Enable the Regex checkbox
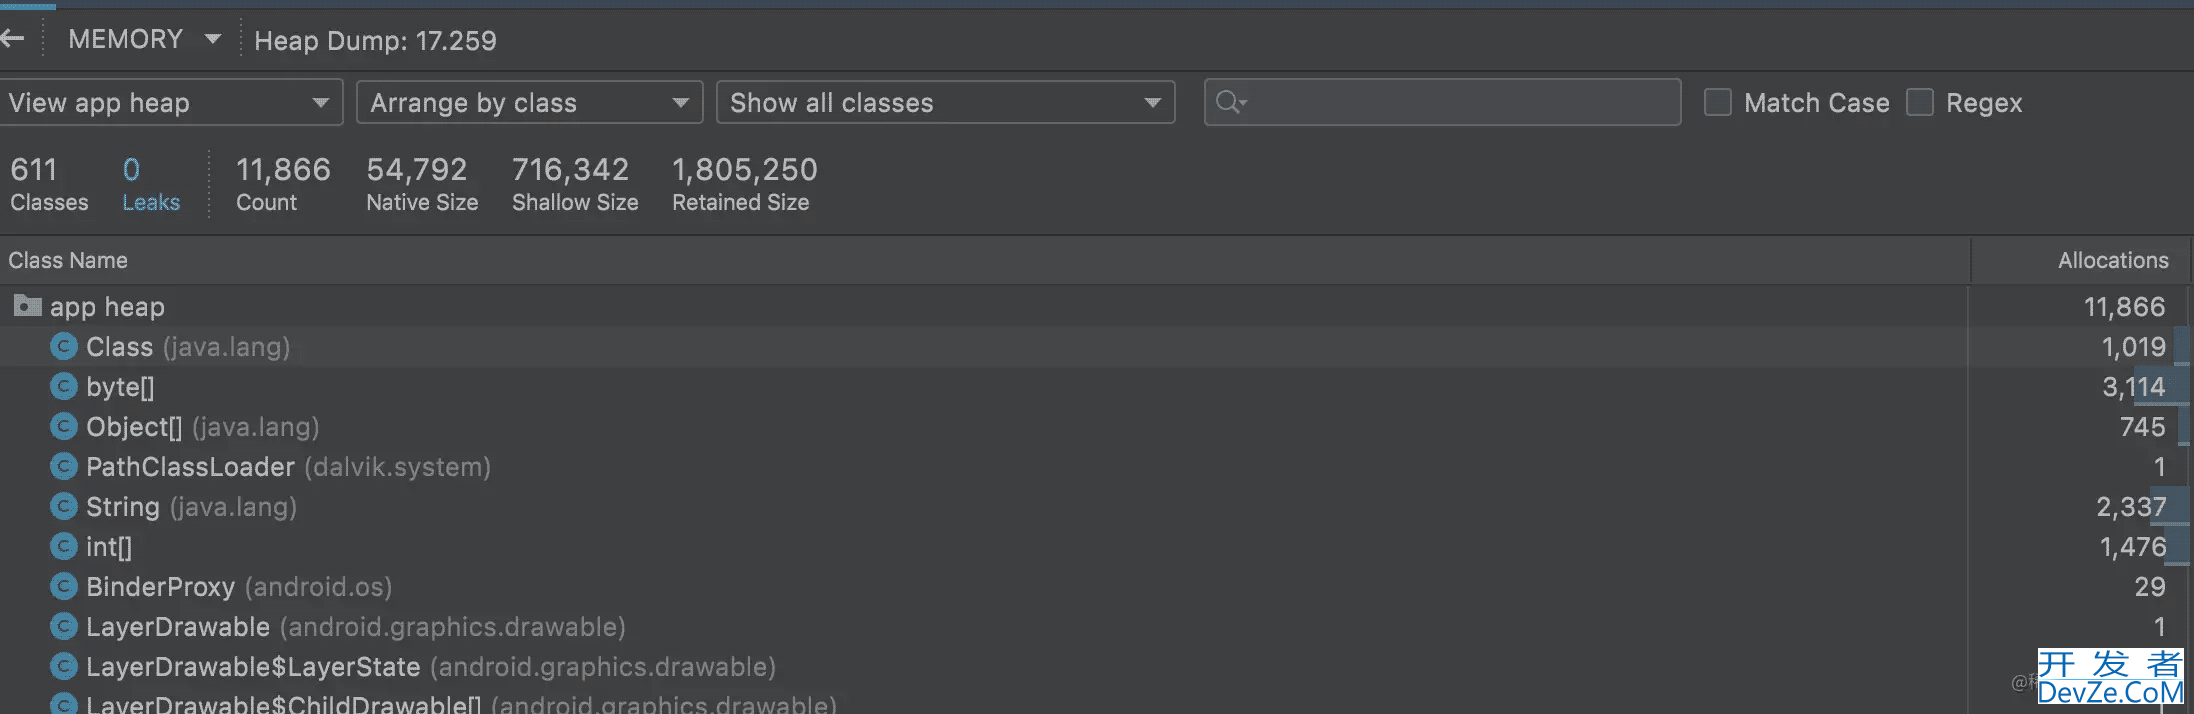Image resolution: width=2194 pixels, height=714 pixels. (x=1920, y=102)
